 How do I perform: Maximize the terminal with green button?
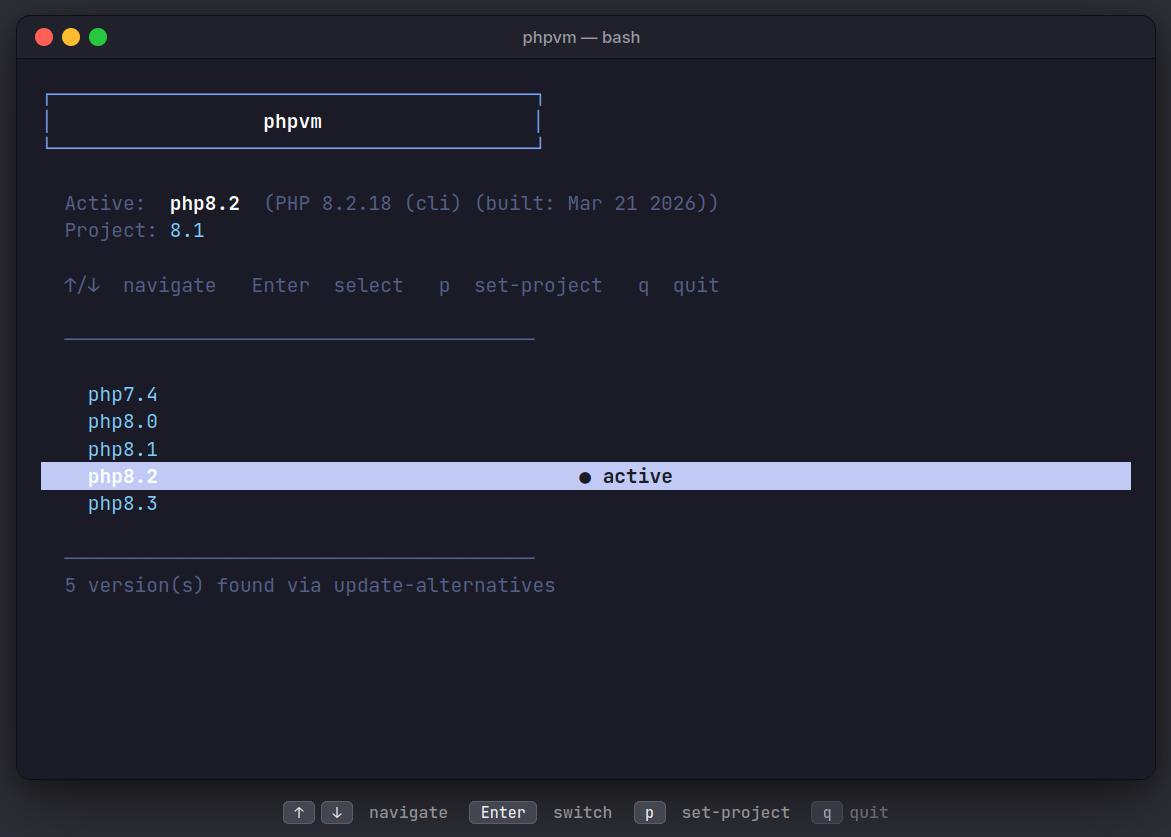click(x=98, y=37)
